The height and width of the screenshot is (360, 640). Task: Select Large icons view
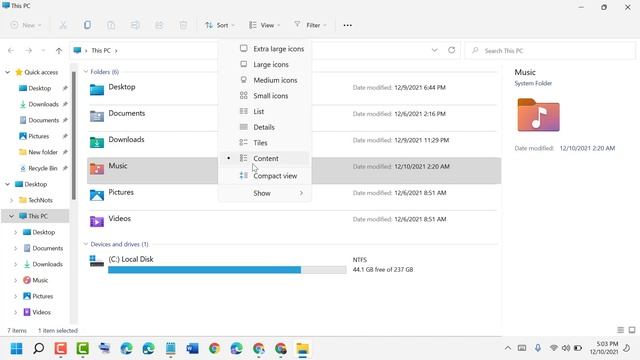(x=265, y=64)
